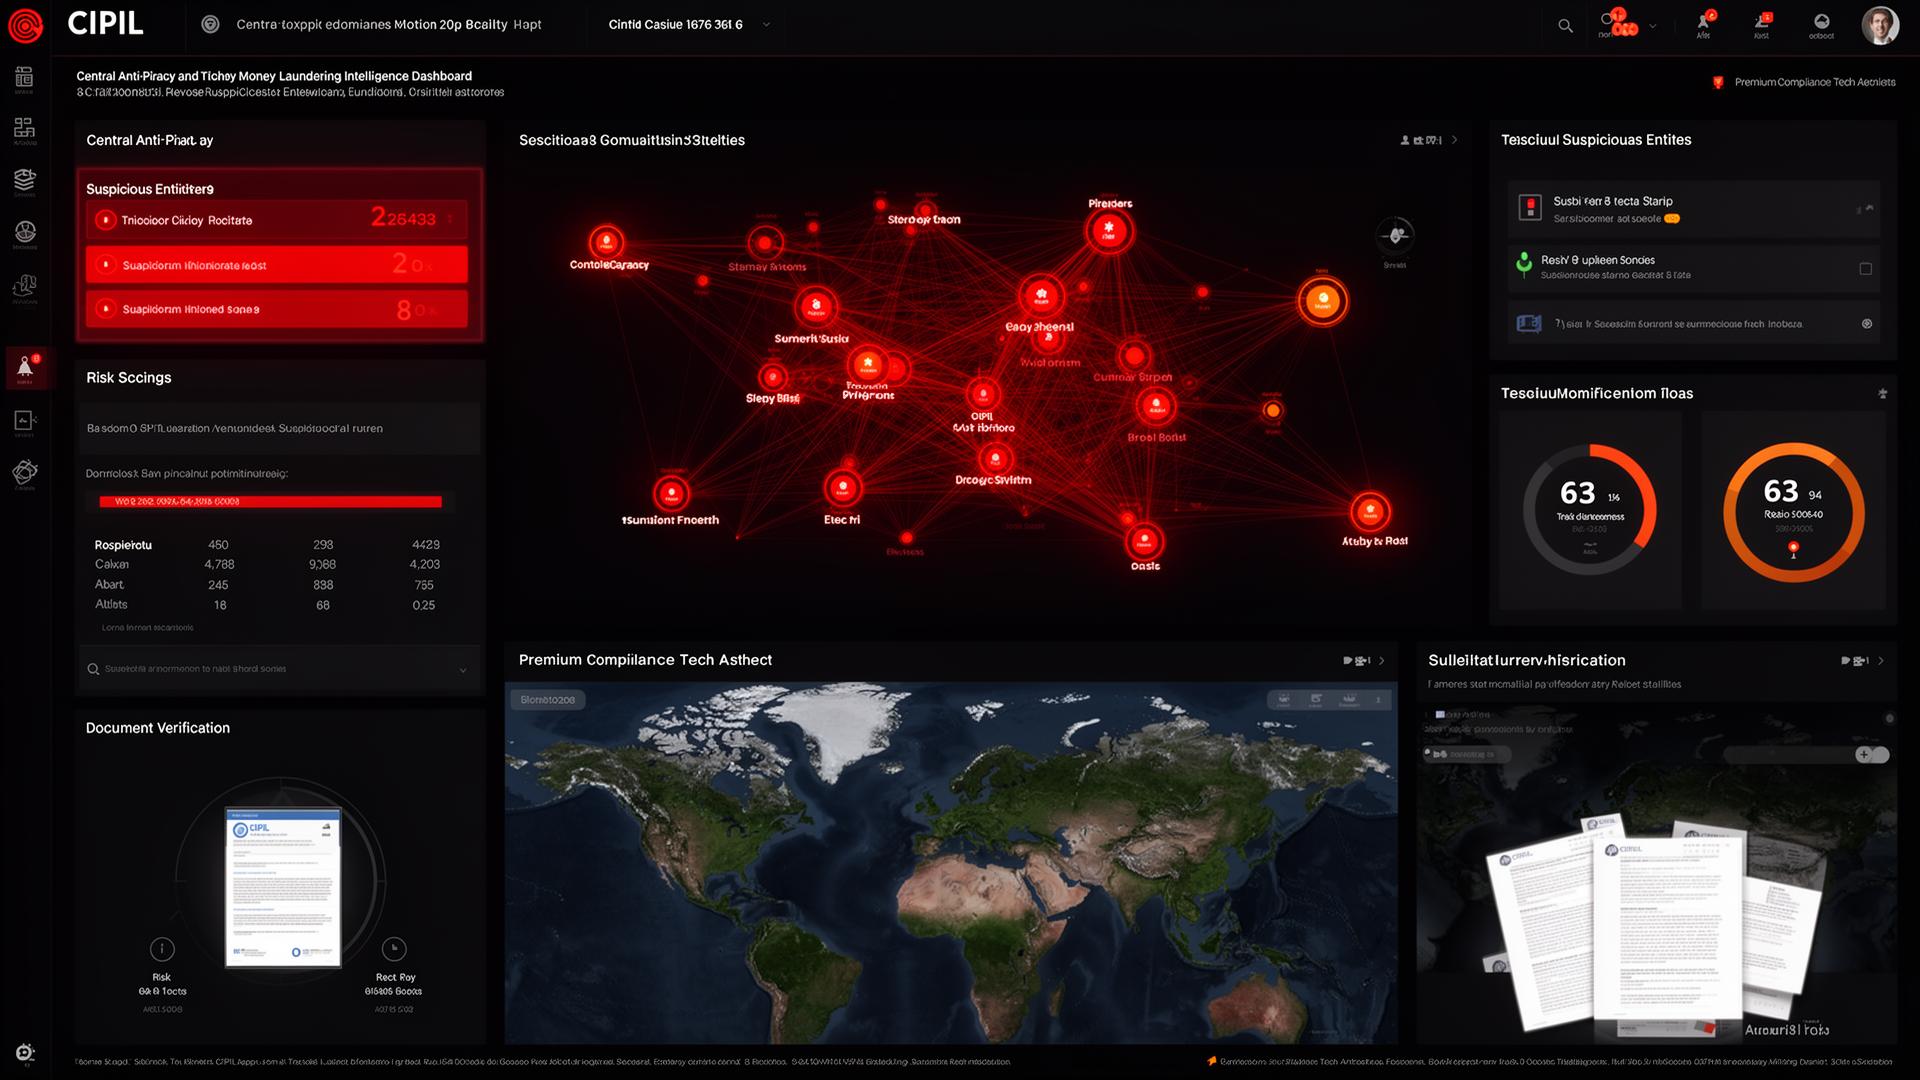
Task: Open the stacked layers sidebar icon
Action: (x=25, y=179)
